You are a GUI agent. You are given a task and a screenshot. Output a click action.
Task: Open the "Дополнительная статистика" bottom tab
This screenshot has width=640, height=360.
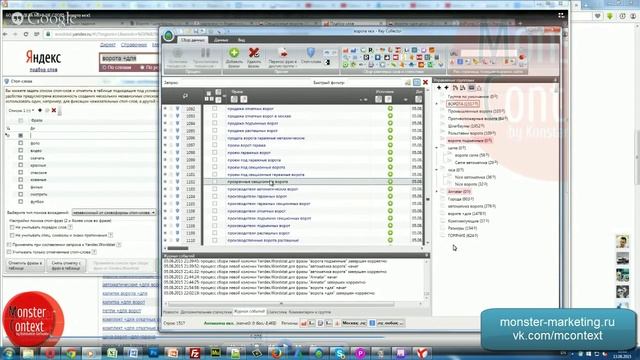(x=206, y=312)
